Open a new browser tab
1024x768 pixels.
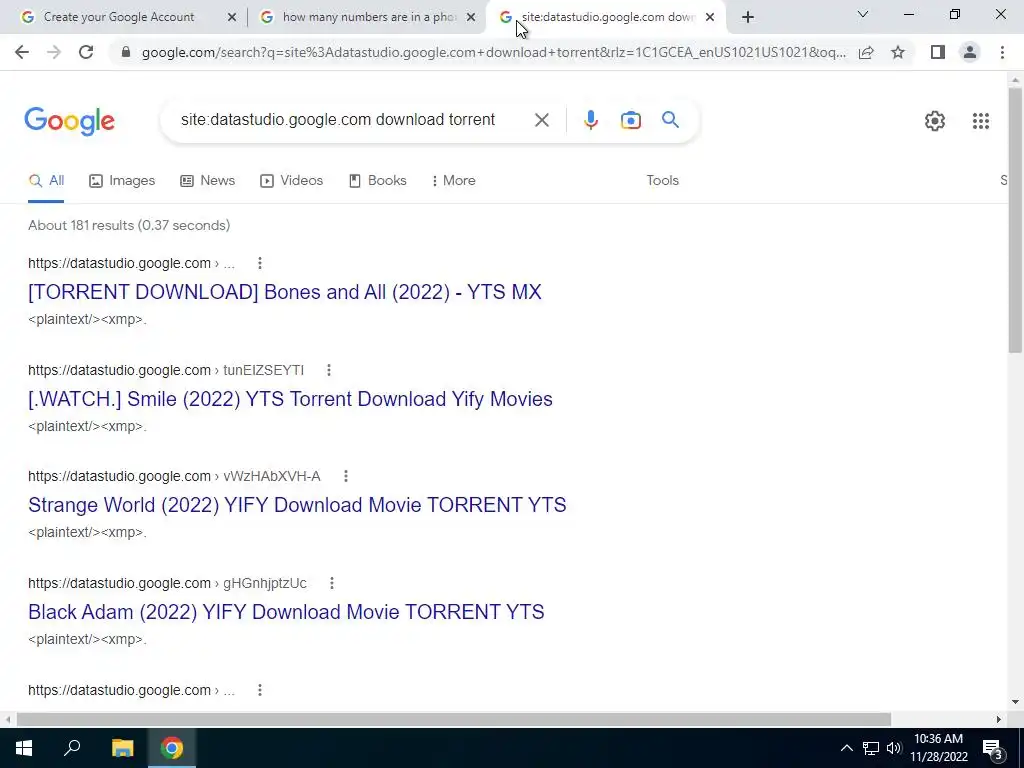(748, 17)
